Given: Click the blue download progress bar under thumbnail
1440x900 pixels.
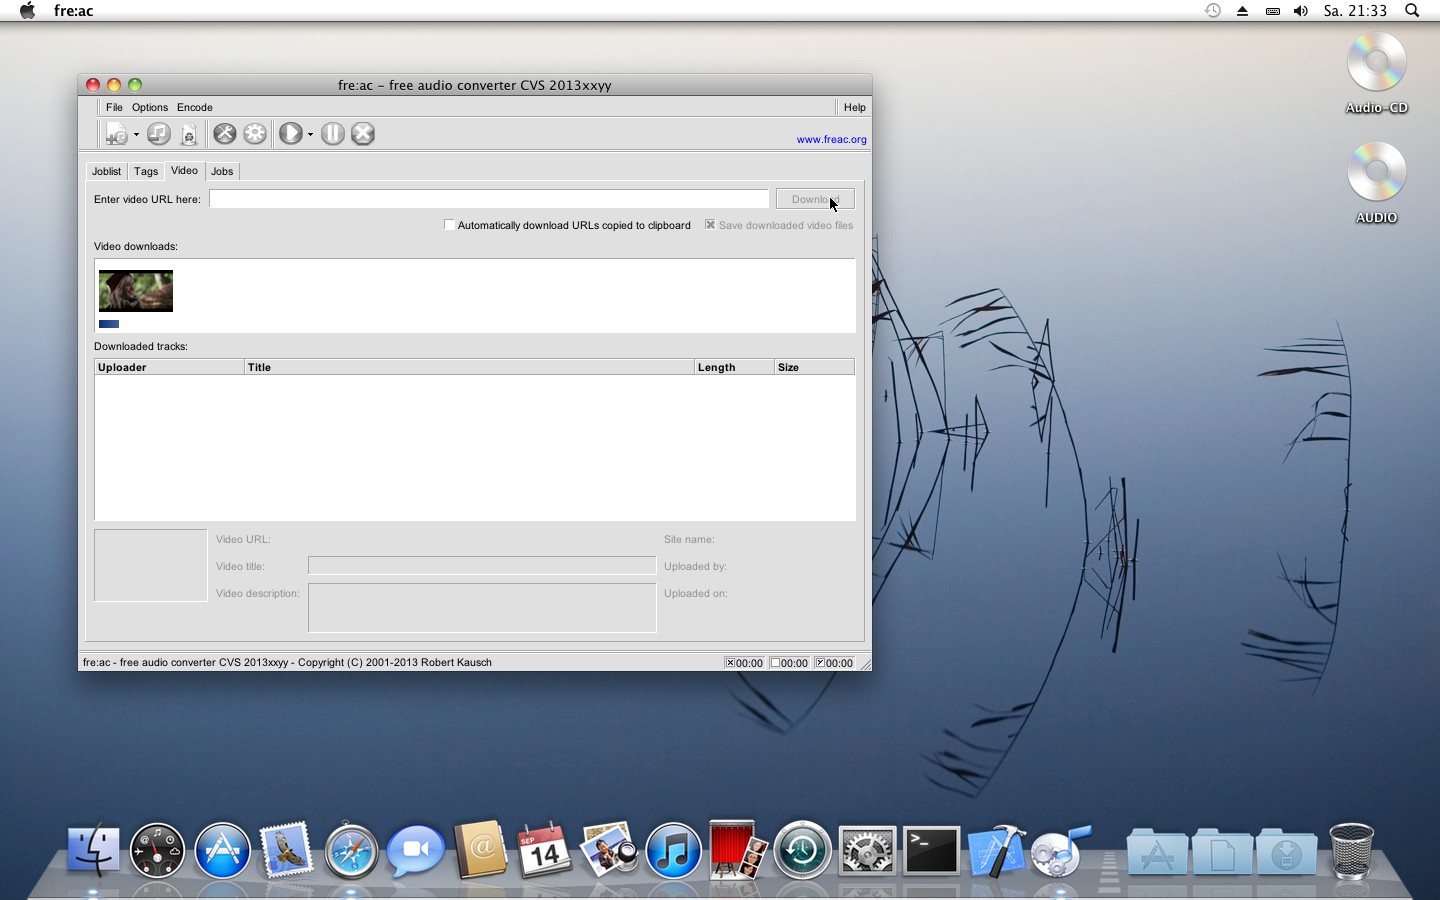Looking at the screenshot, I should click(109, 324).
